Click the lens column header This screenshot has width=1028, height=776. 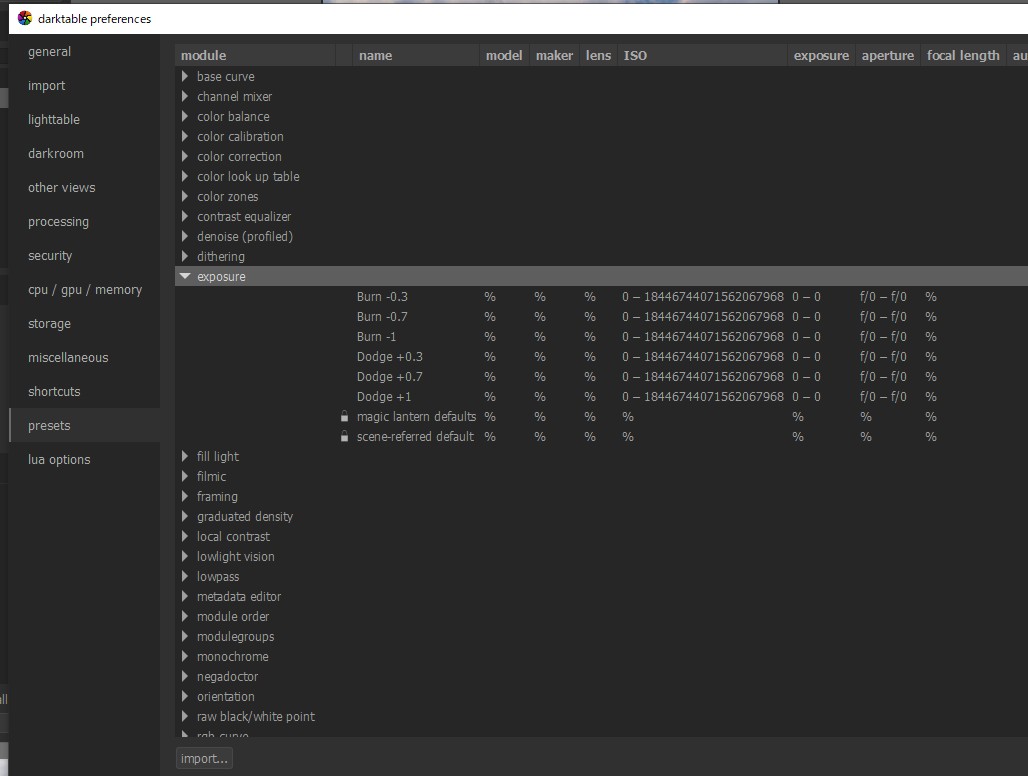(598, 56)
